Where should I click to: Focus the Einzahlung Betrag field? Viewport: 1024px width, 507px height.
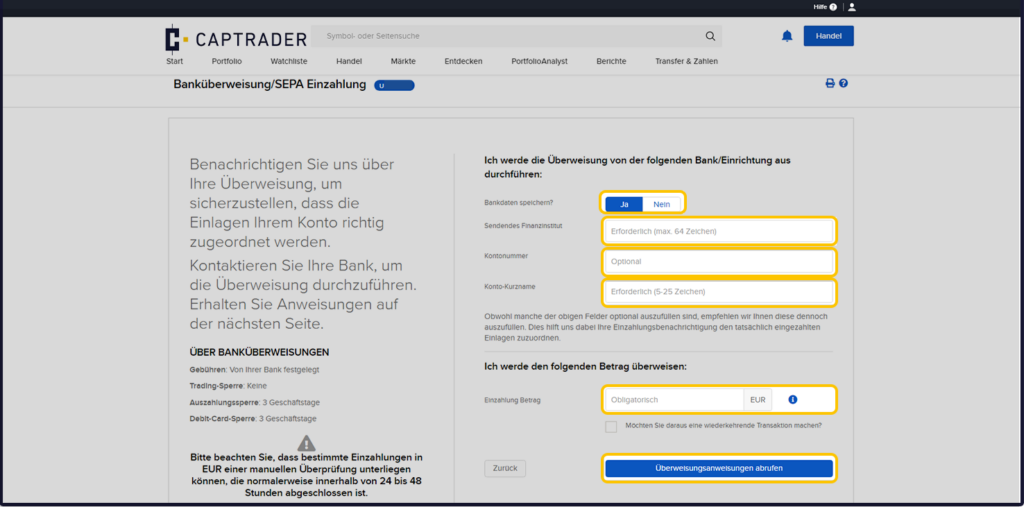674,399
